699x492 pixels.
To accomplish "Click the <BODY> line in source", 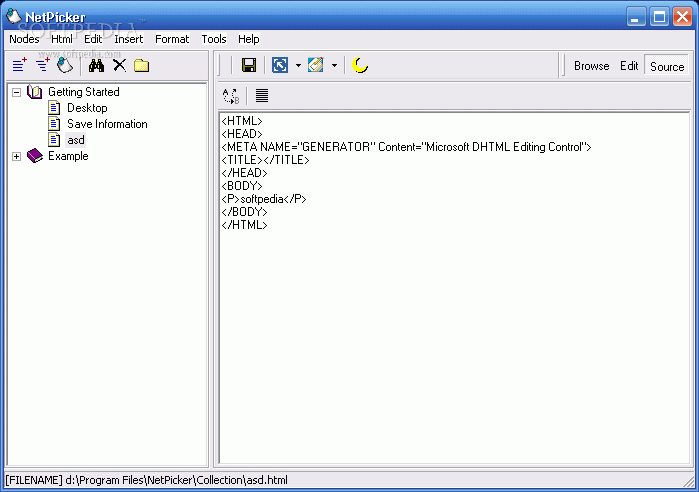I will 242,186.
